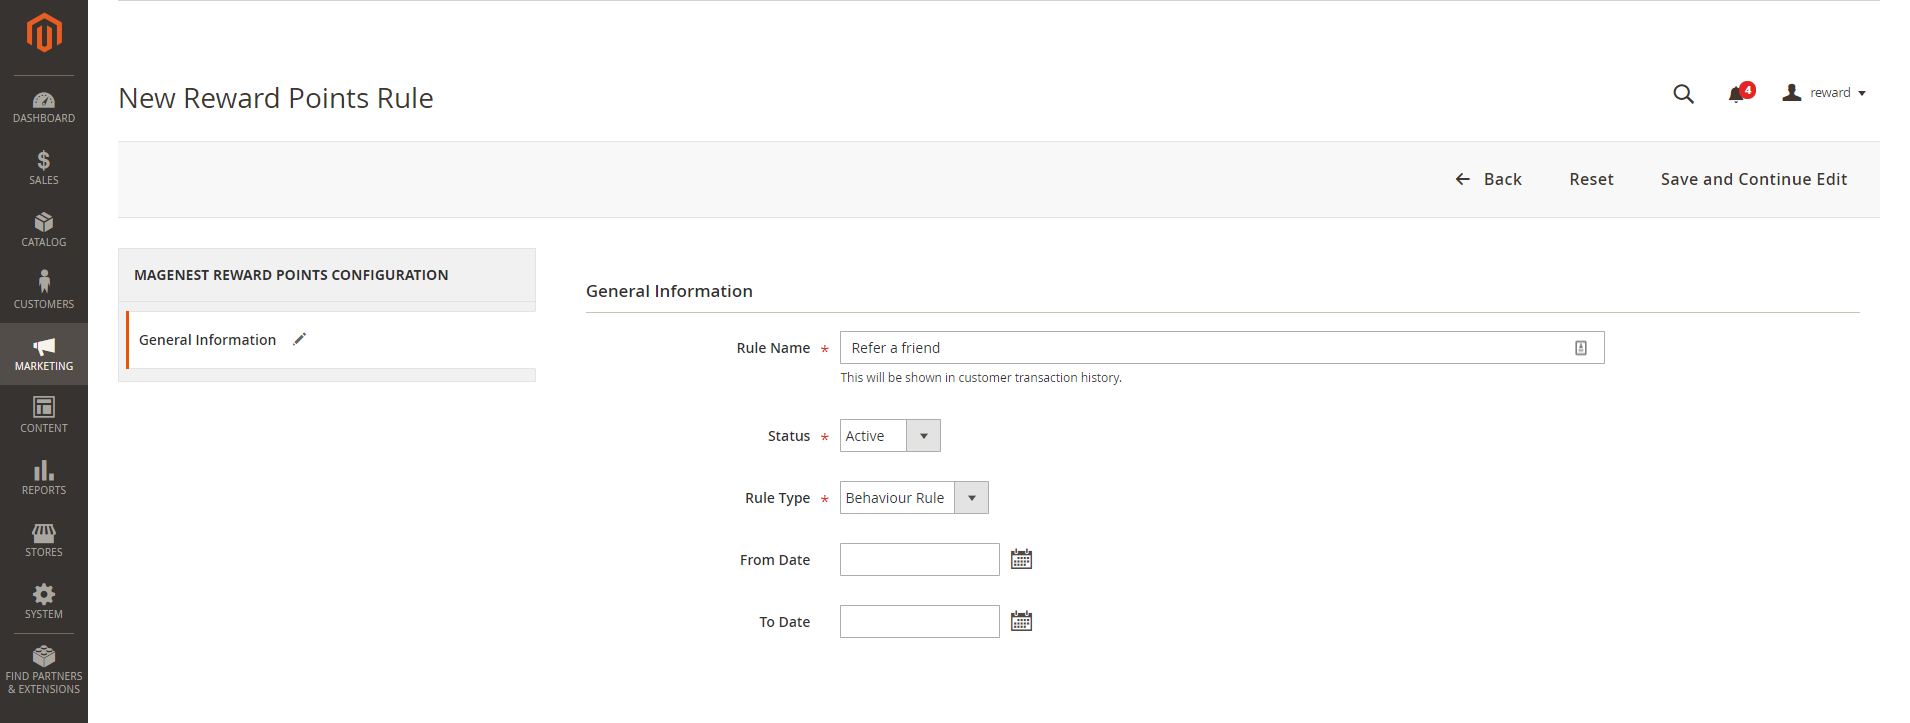Viewport: 1910px width, 723px height.
Task: Expand the reward user account menu
Action: coord(1825,93)
